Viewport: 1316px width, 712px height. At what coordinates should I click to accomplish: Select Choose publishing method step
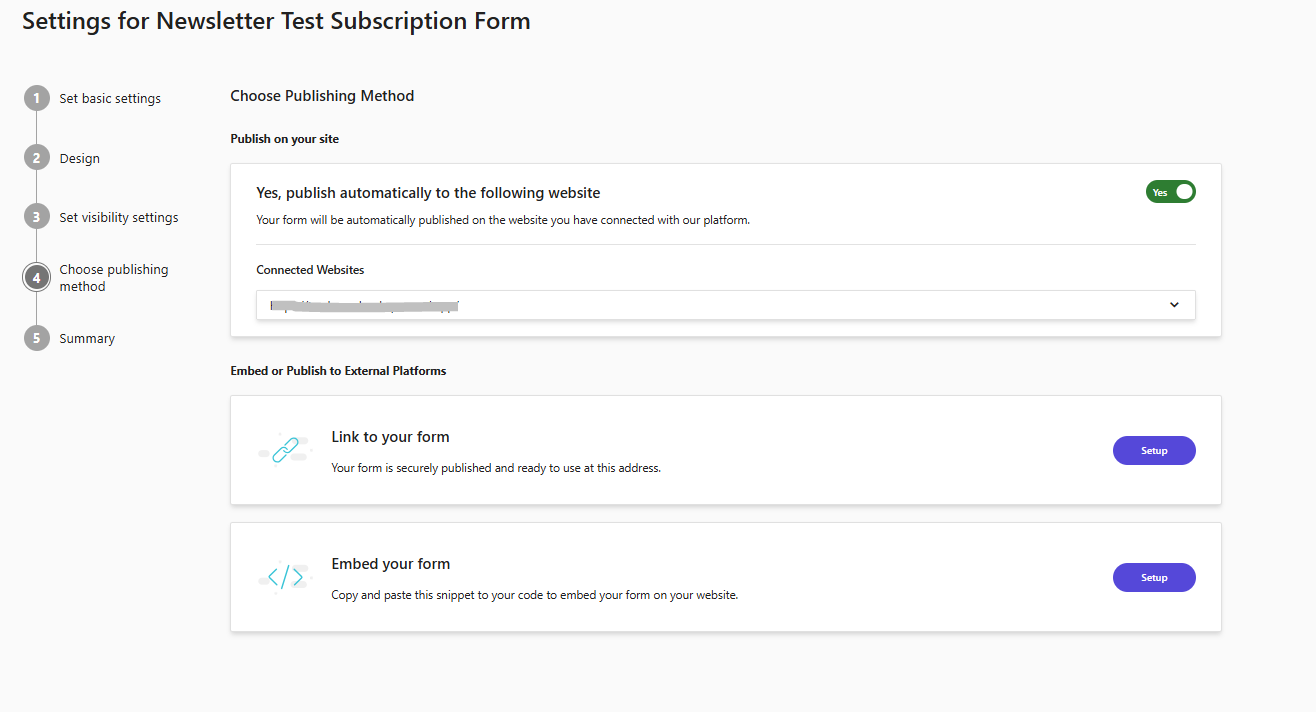pyautogui.click(x=114, y=278)
